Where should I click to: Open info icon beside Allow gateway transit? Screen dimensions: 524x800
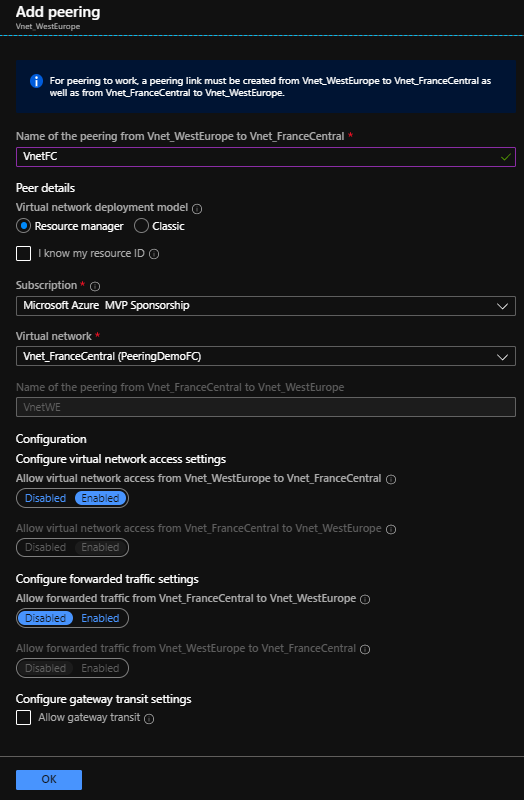tap(149, 718)
